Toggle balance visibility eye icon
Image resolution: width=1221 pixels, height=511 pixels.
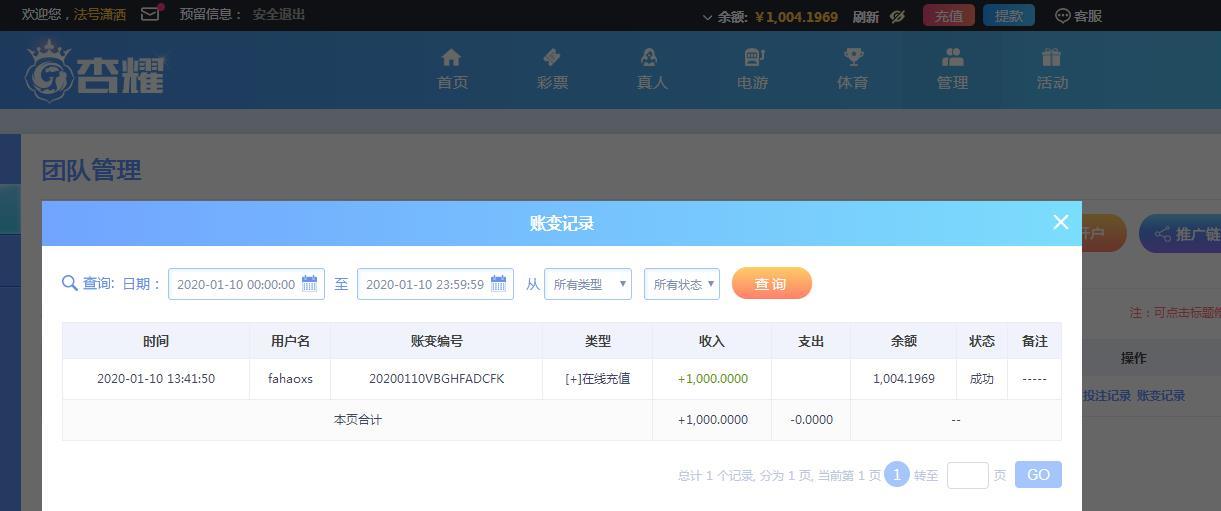tap(897, 16)
